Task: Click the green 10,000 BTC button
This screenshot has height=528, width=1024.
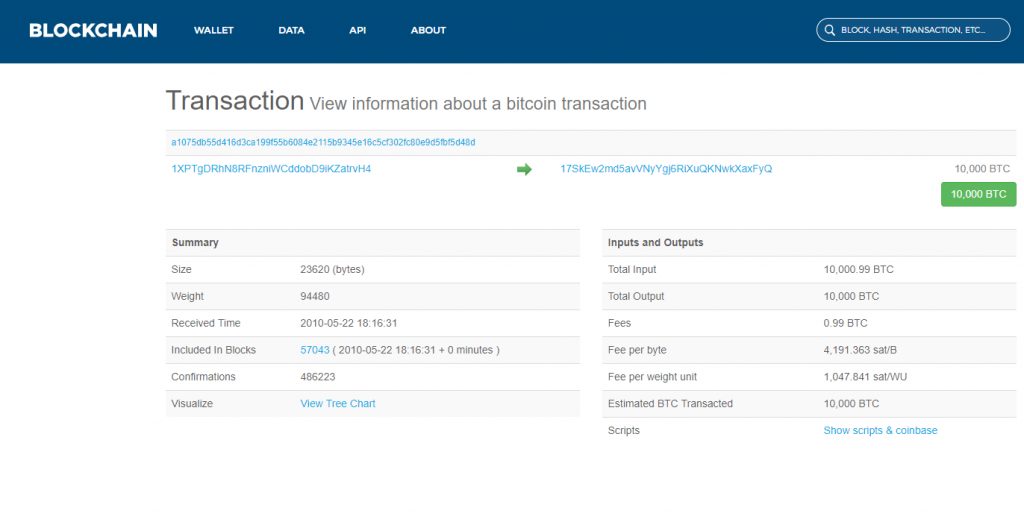Action: pyautogui.click(x=978, y=194)
